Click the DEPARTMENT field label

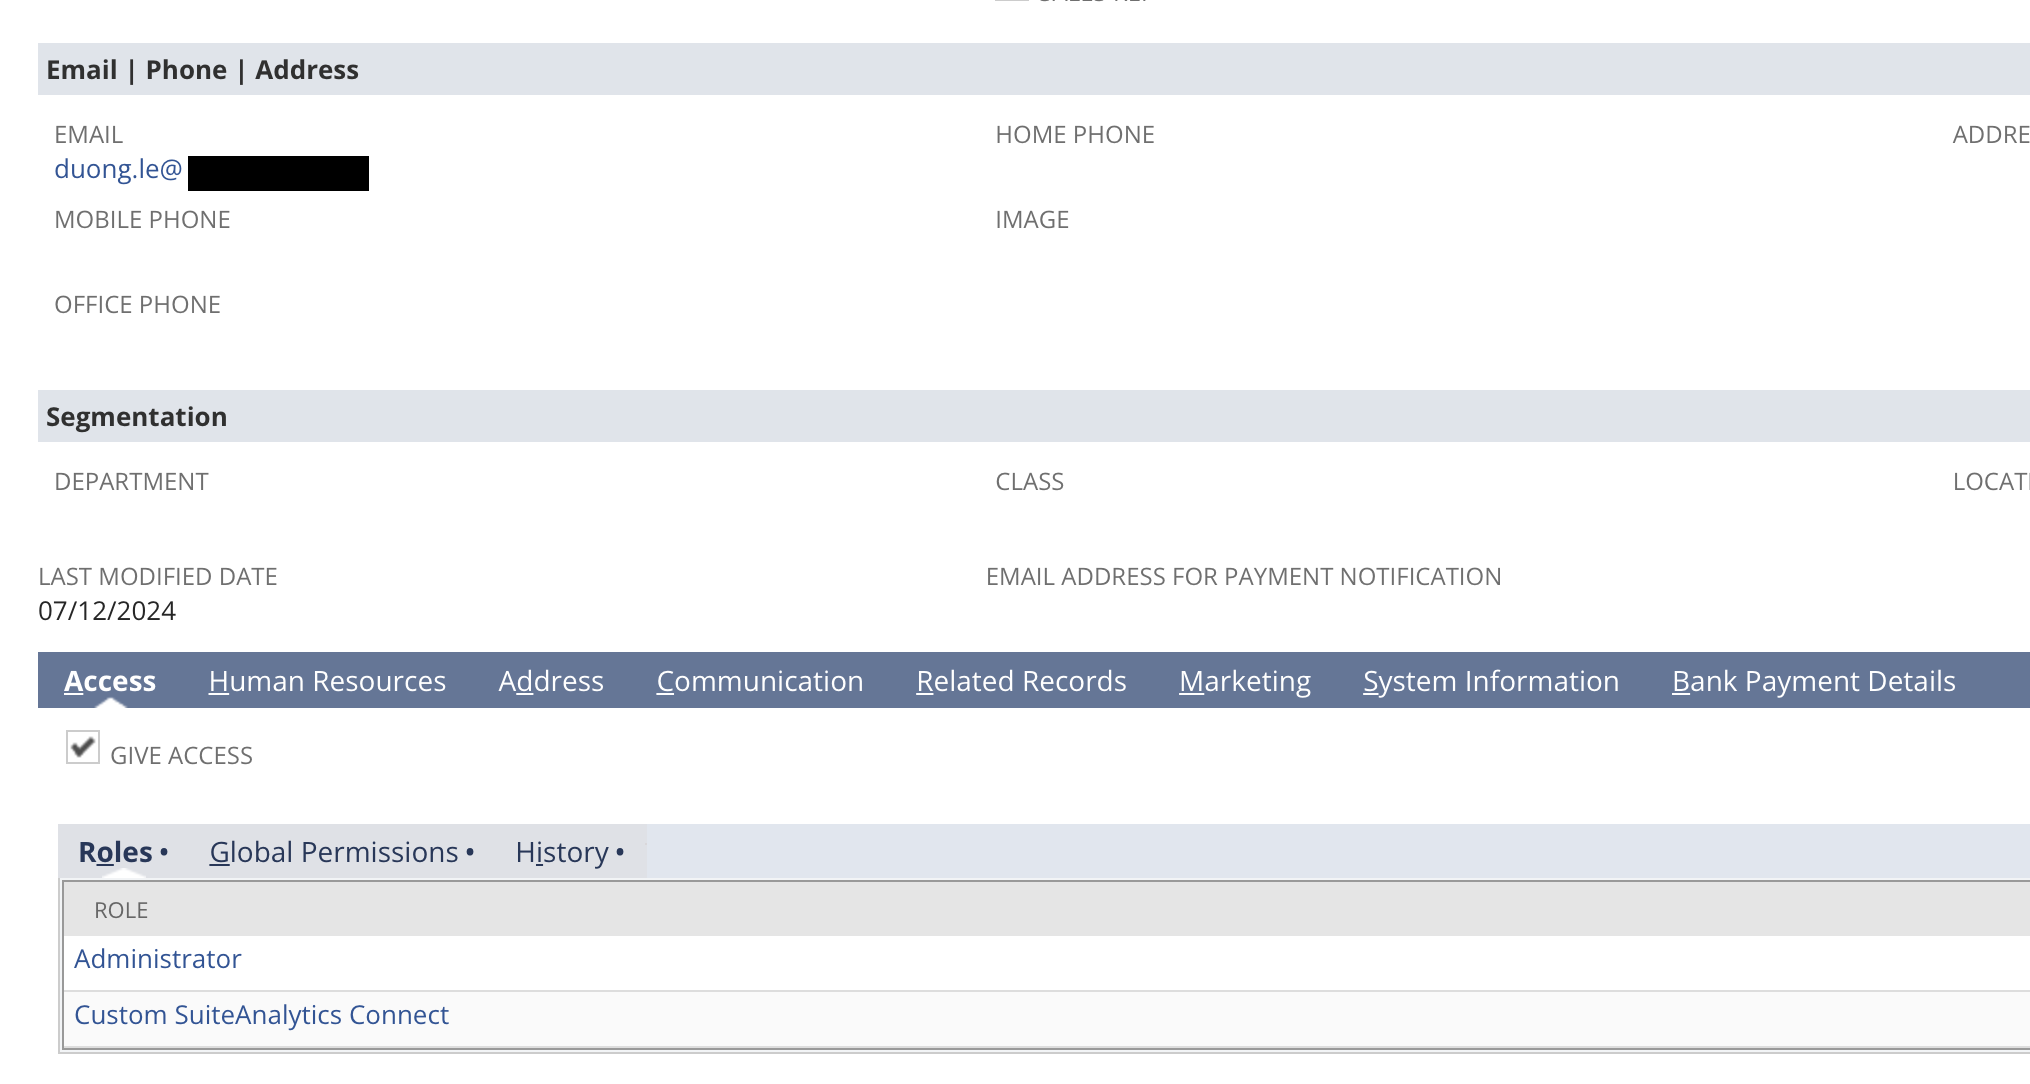tap(131, 482)
